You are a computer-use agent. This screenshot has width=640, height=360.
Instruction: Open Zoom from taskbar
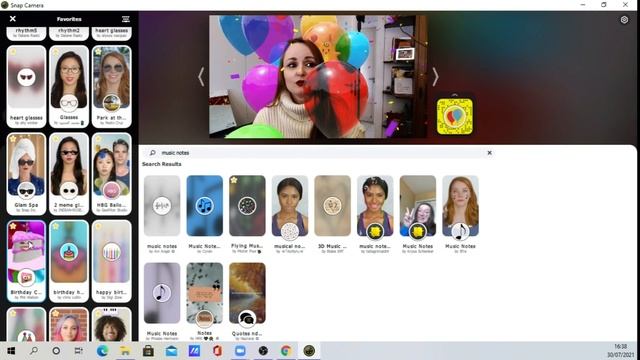pyautogui.click(x=240, y=351)
